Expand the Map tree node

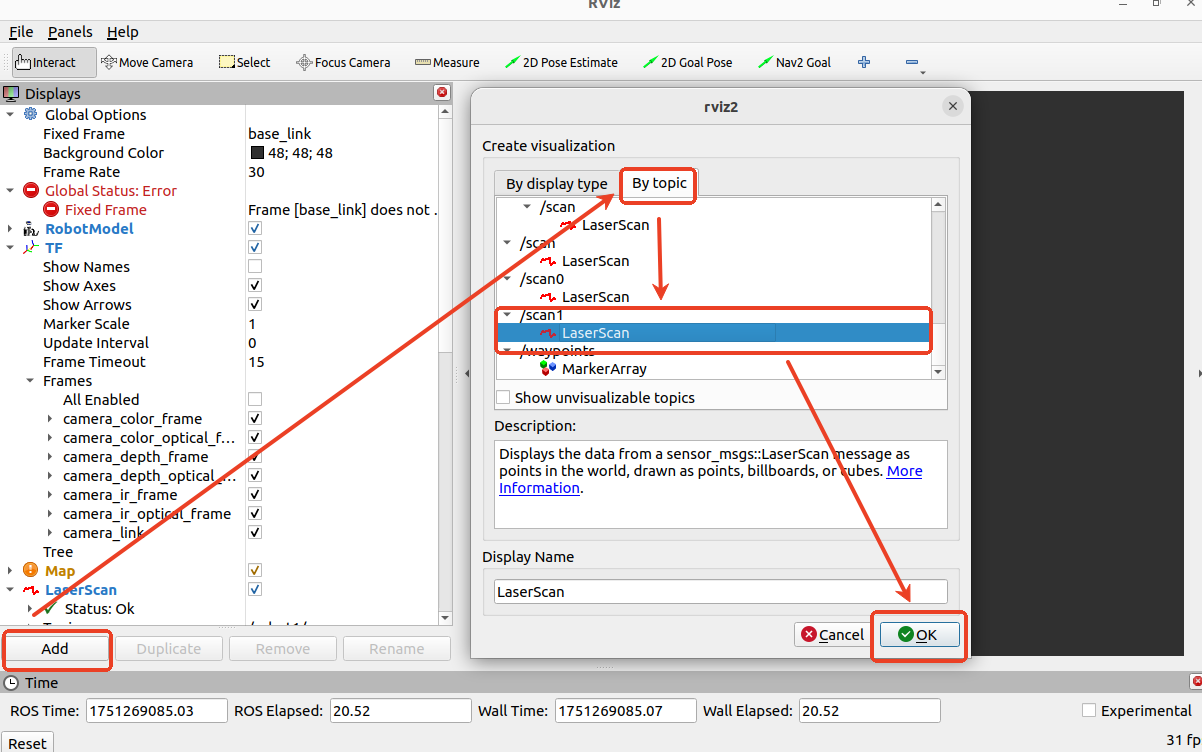click(x=10, y=570)
